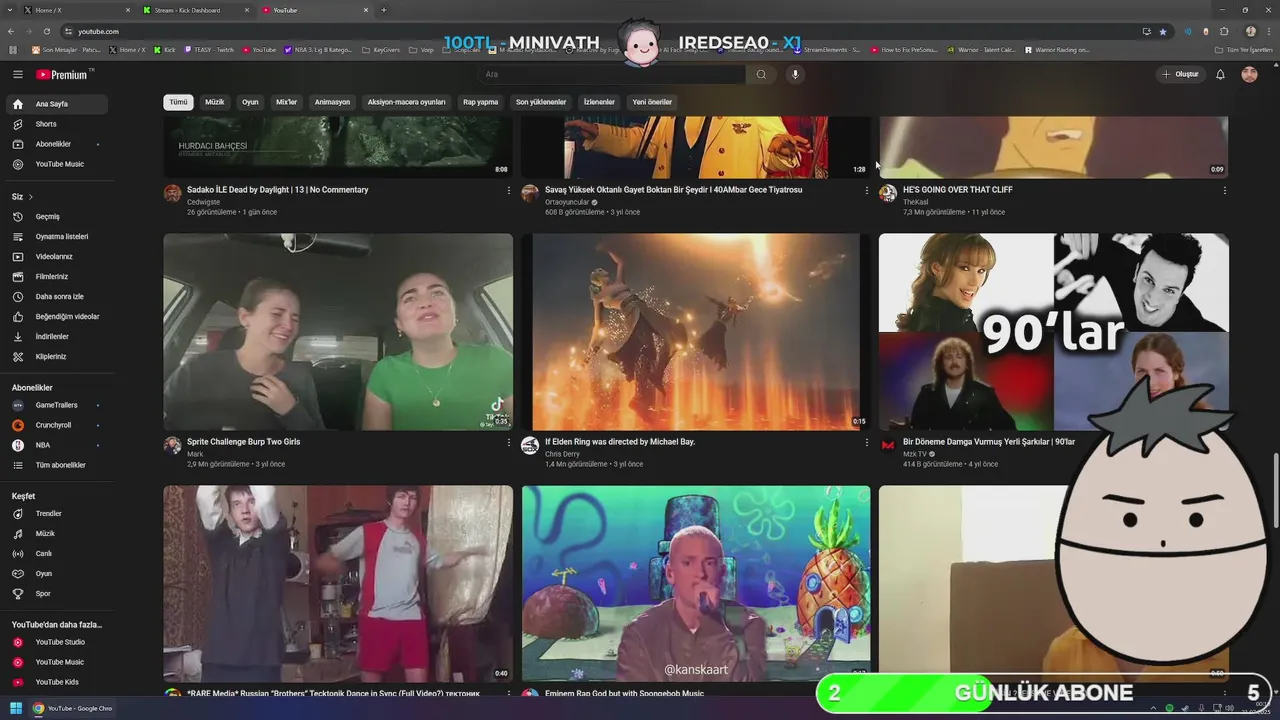
Task: Switch to Home / X browser tab
Action: pyautogui.click(x=75, y=10)
